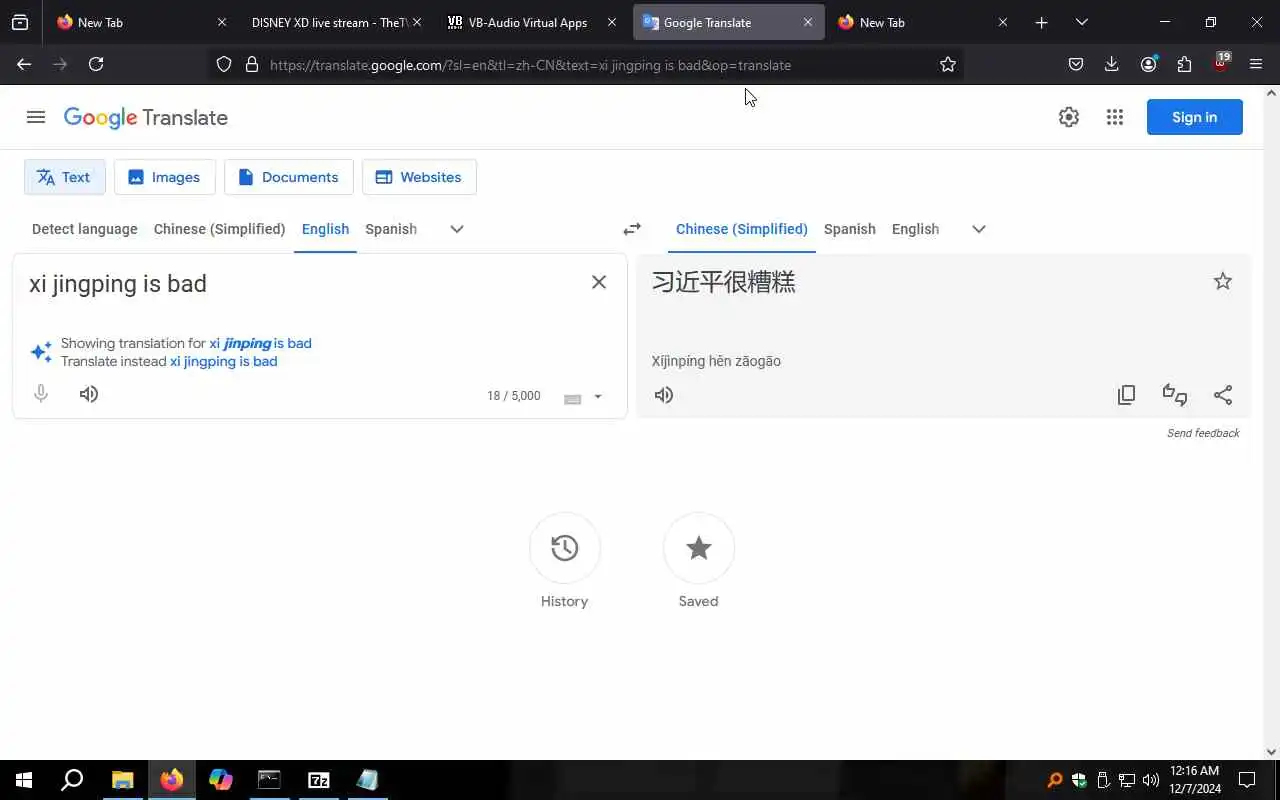The image size is (1280, 800).
Task: Copy the translation to clipboard
Action: point(1126,395)
